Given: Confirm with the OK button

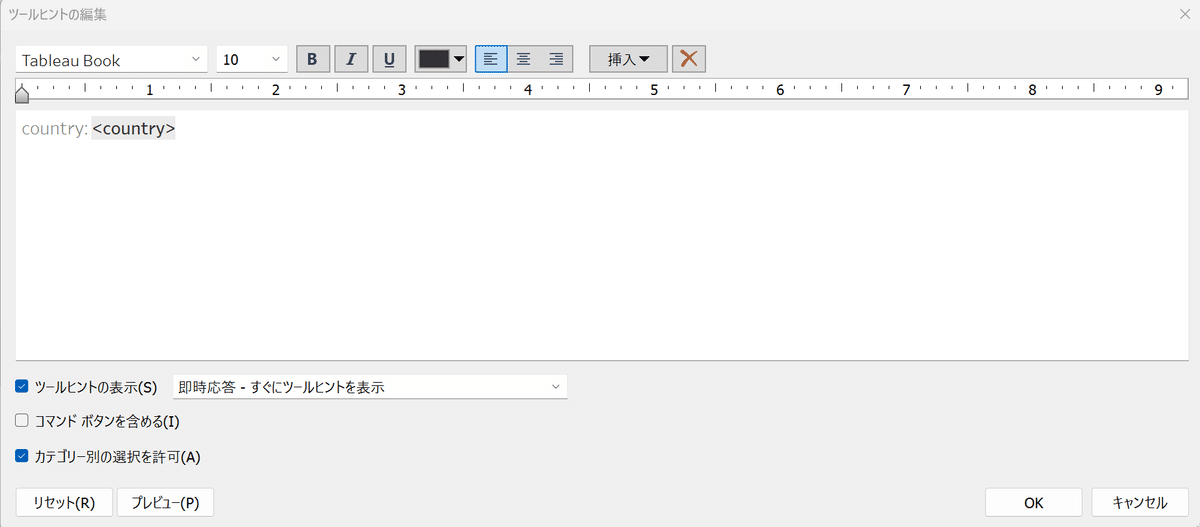Looking at the screenshot, I should [1034, 503].
